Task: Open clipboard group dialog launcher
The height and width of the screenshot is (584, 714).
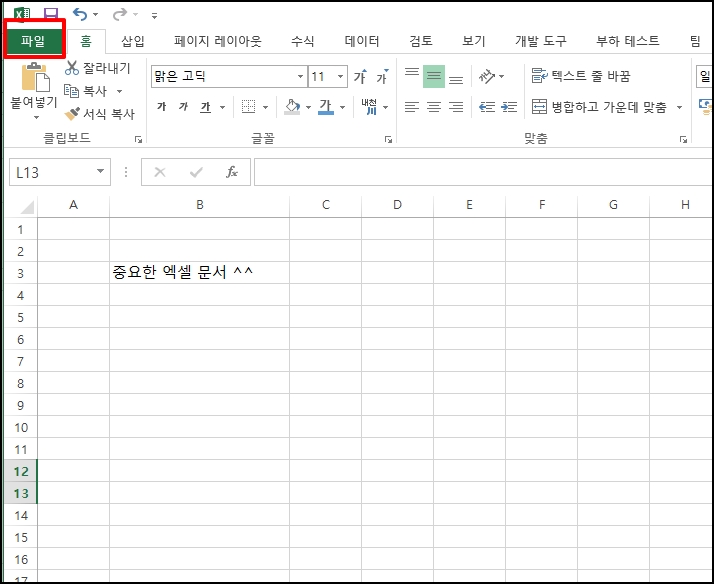Action: point(138,140)
